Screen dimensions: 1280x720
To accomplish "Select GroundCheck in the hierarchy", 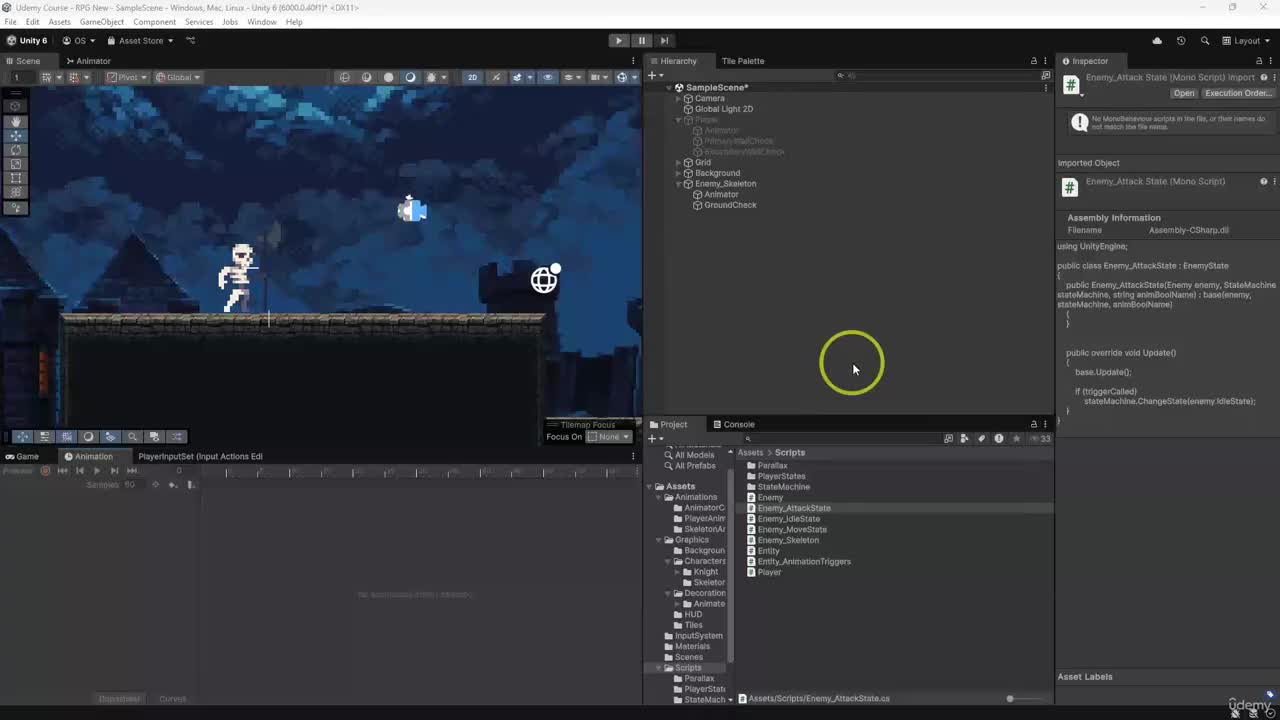I will click(x=730, y=205).
